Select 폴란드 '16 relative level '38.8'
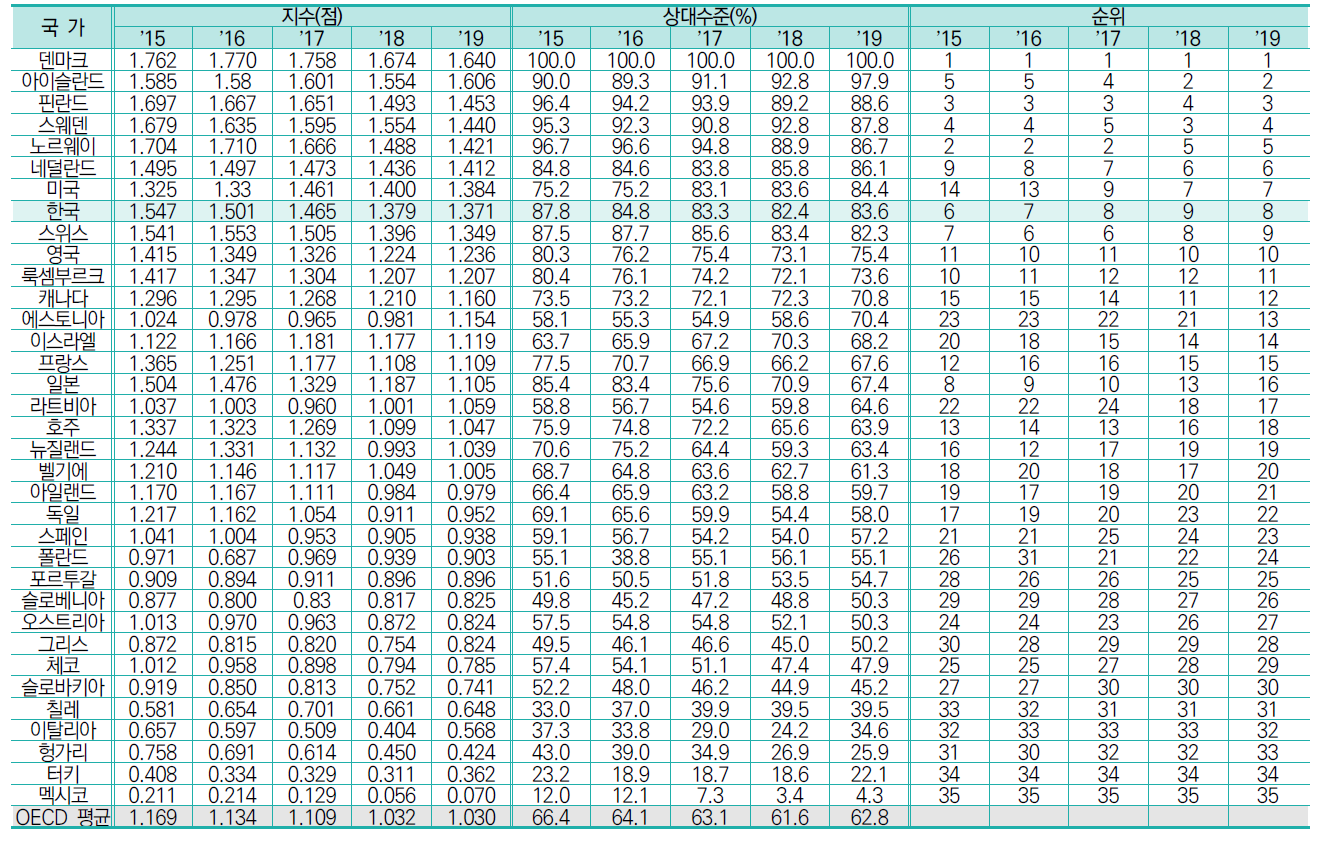The image size is (1326, 847). [x=631, y=558]
